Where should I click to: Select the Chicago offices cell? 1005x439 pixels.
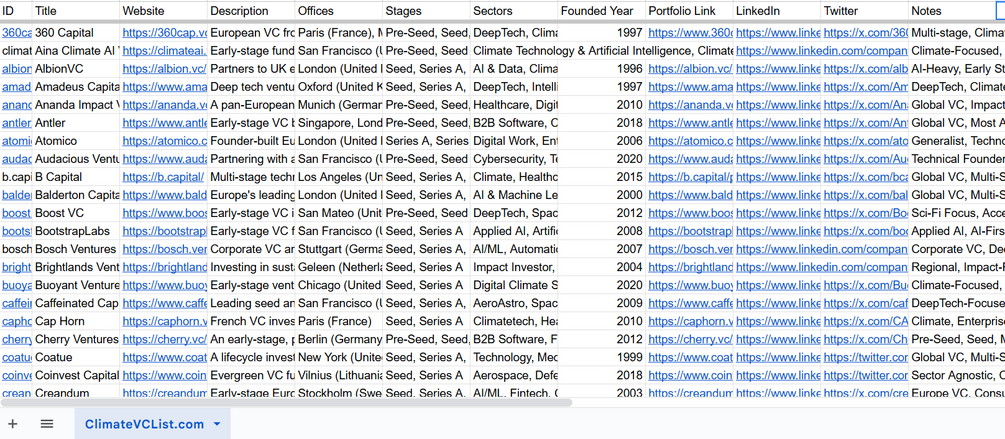(338, 285)
